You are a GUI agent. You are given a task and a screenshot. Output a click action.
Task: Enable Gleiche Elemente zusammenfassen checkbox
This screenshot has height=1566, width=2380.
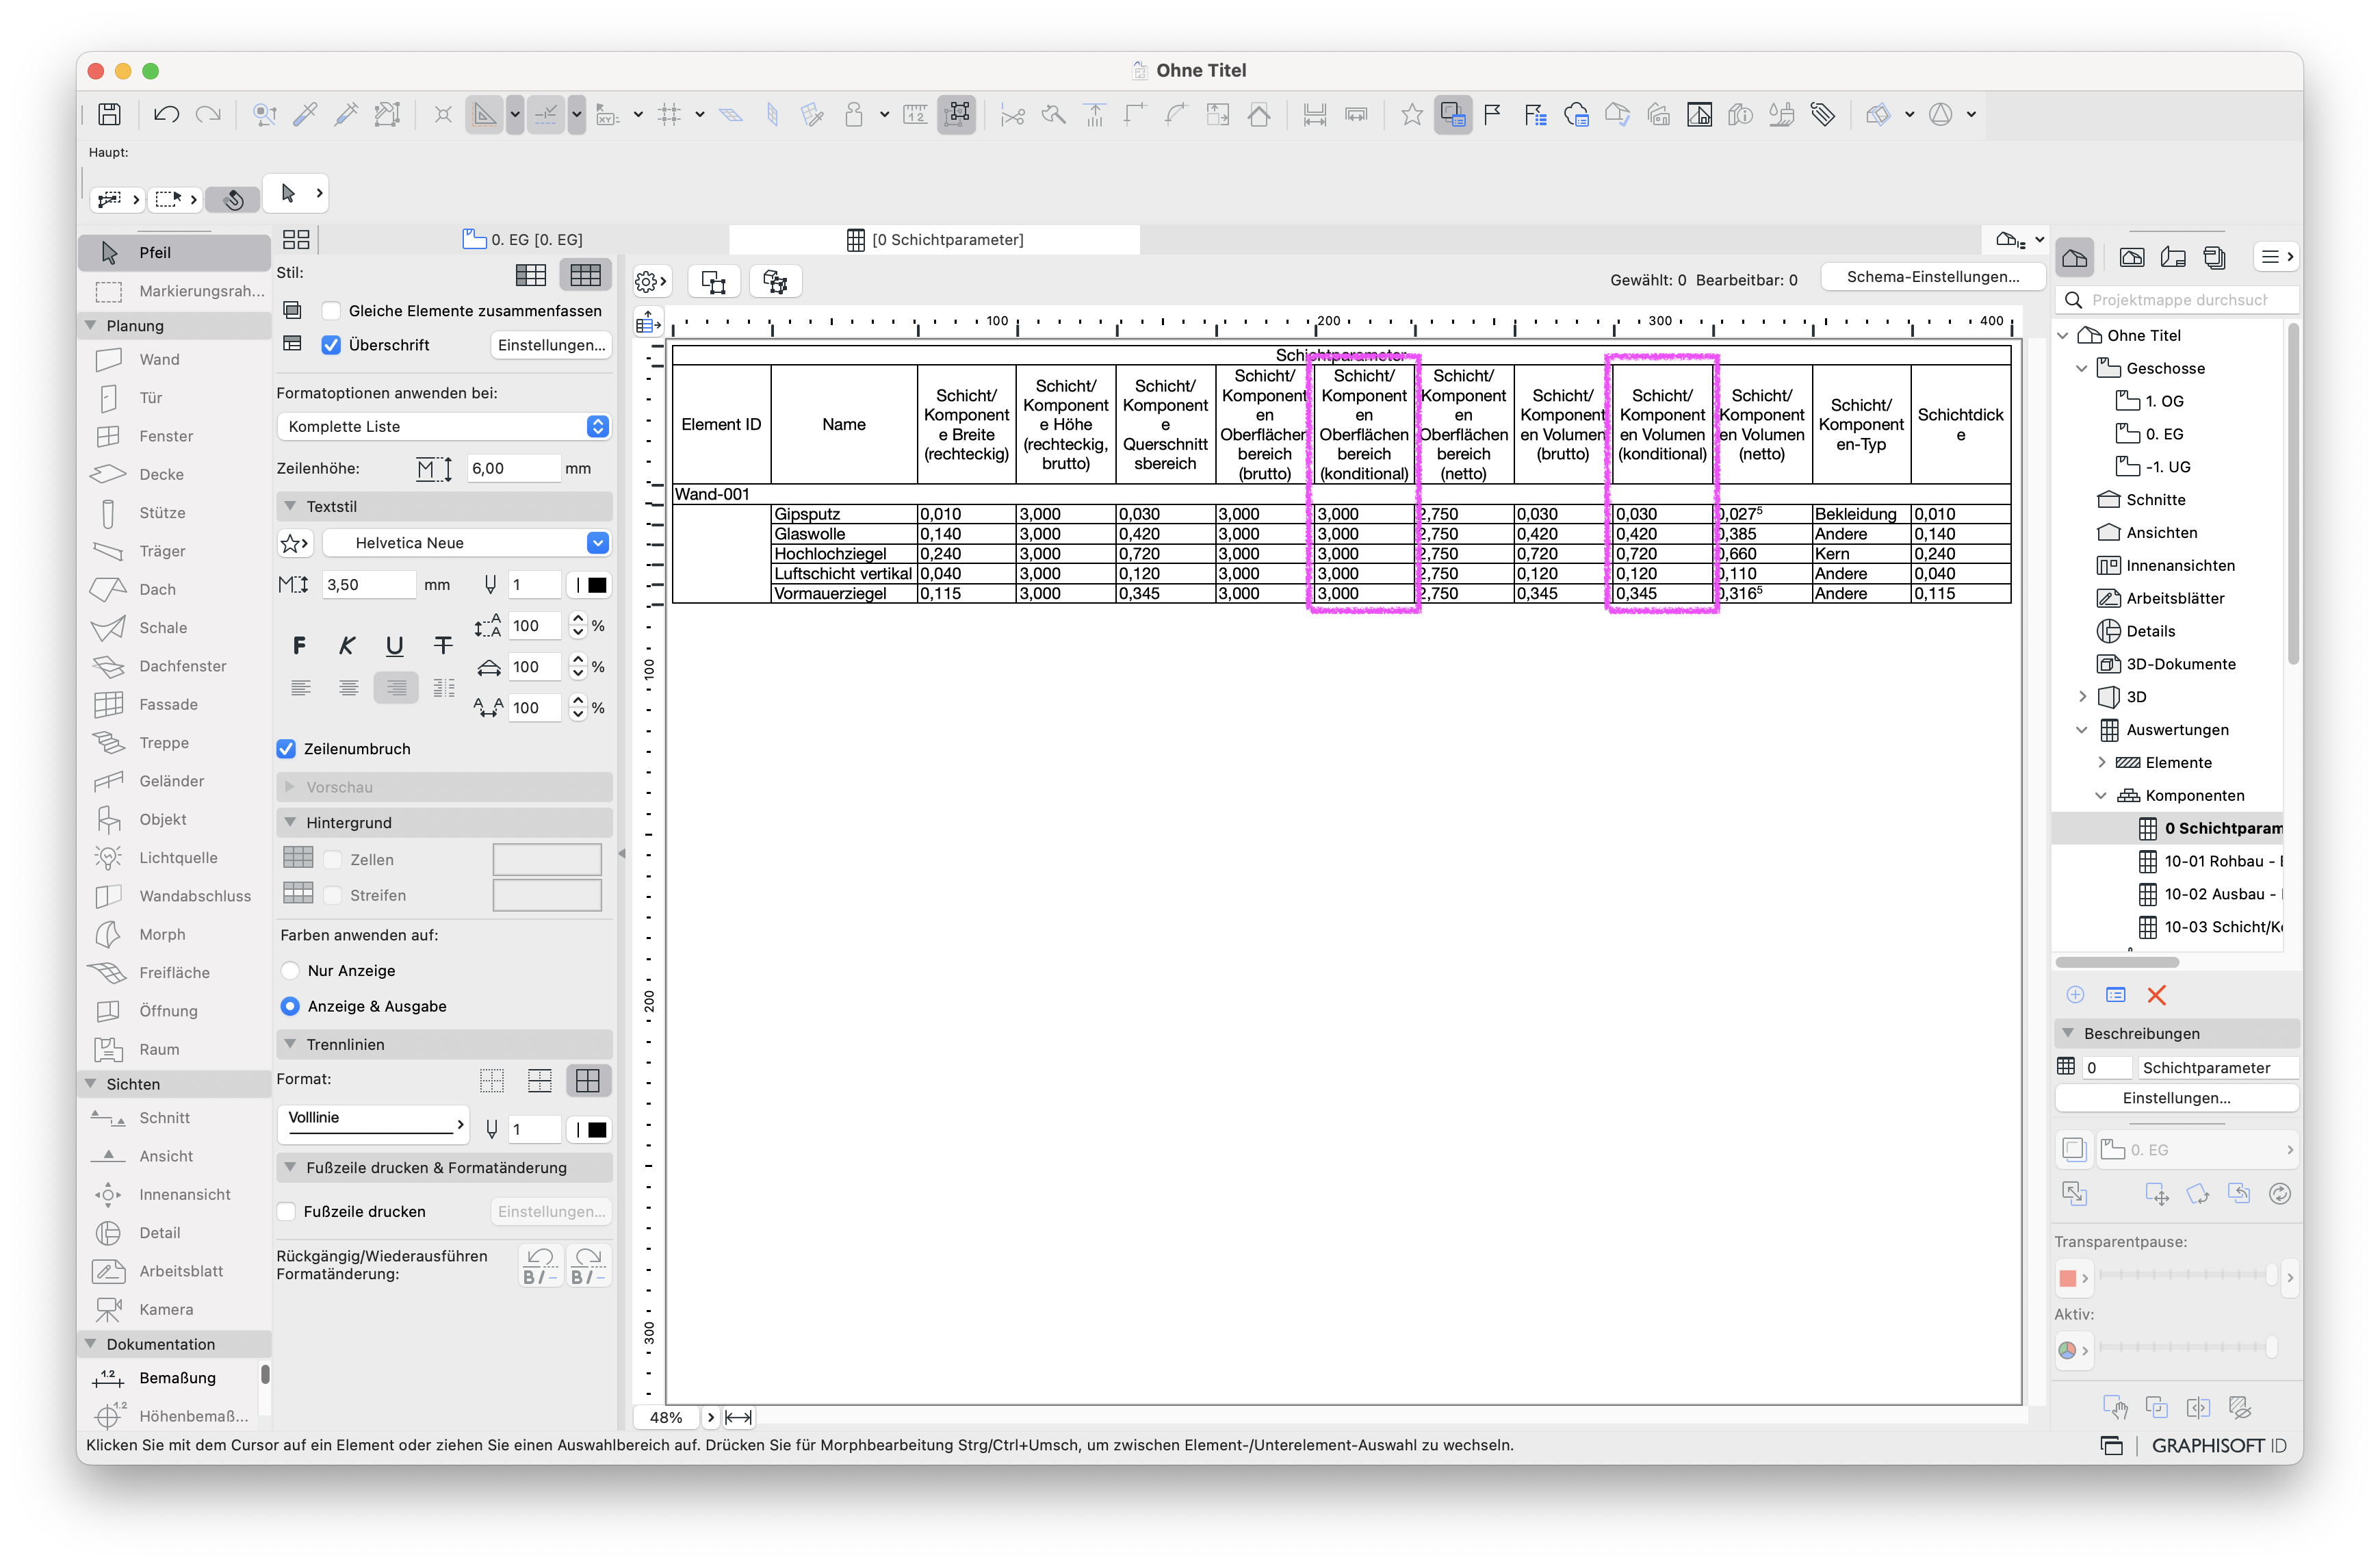point(332,311)
